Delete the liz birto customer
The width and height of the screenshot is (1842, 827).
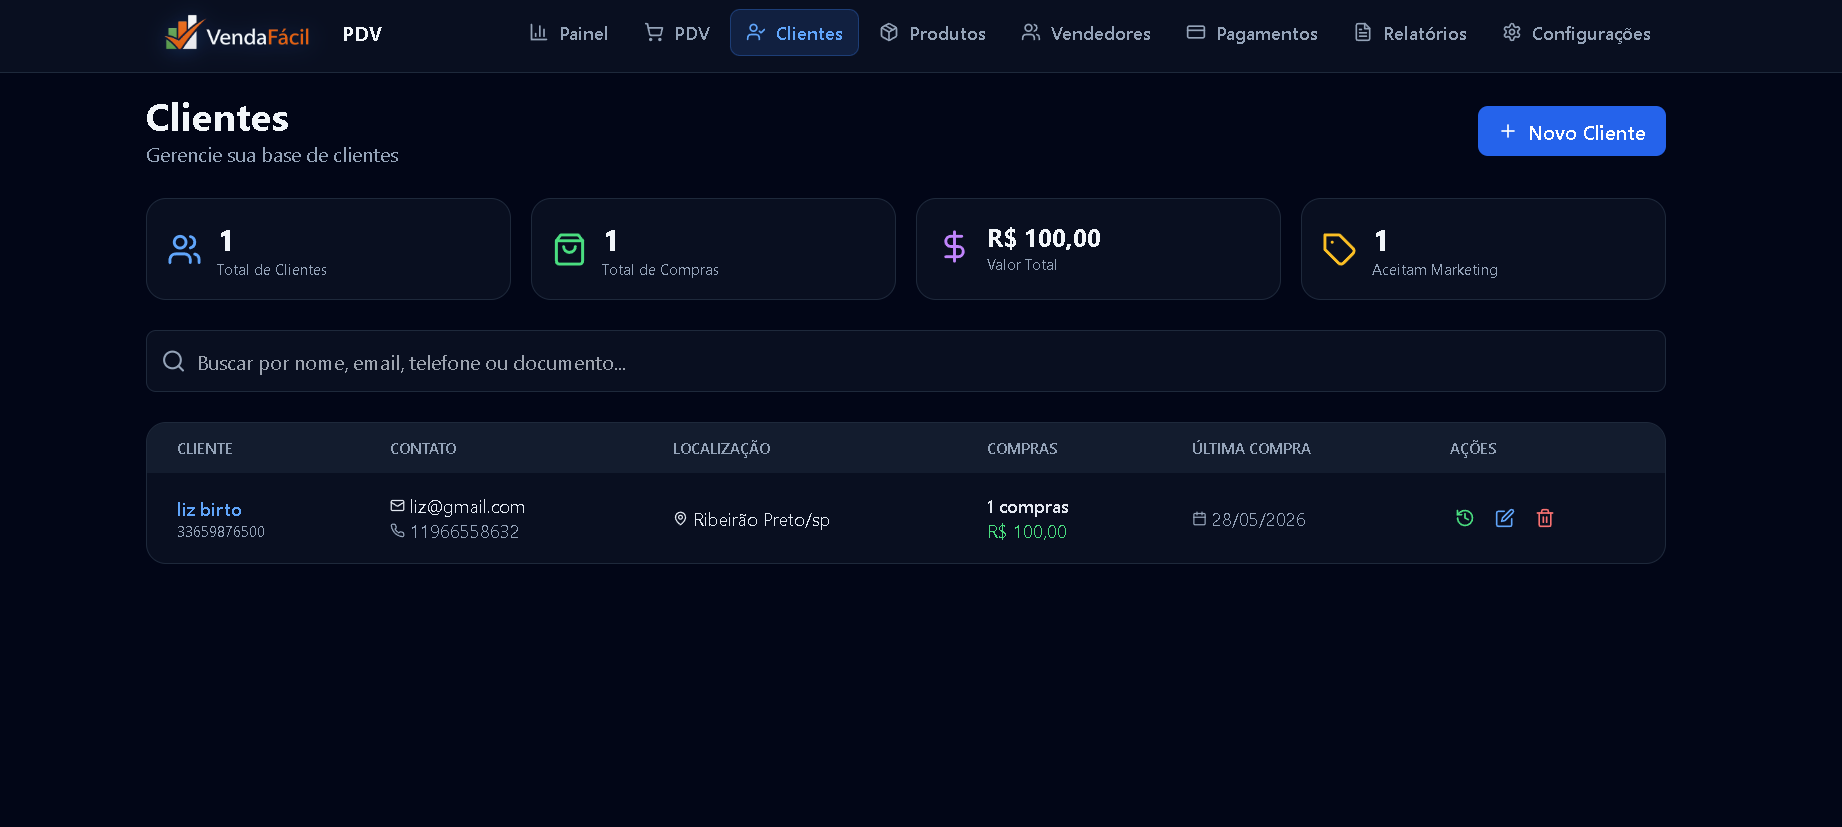pos(1545,518)
